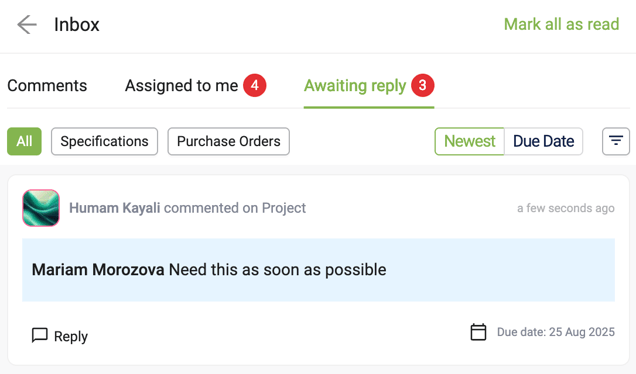The height and width of the screenshot is (374, 636).
Task: Open the Assigned to me tab
Action: [181, 86]
